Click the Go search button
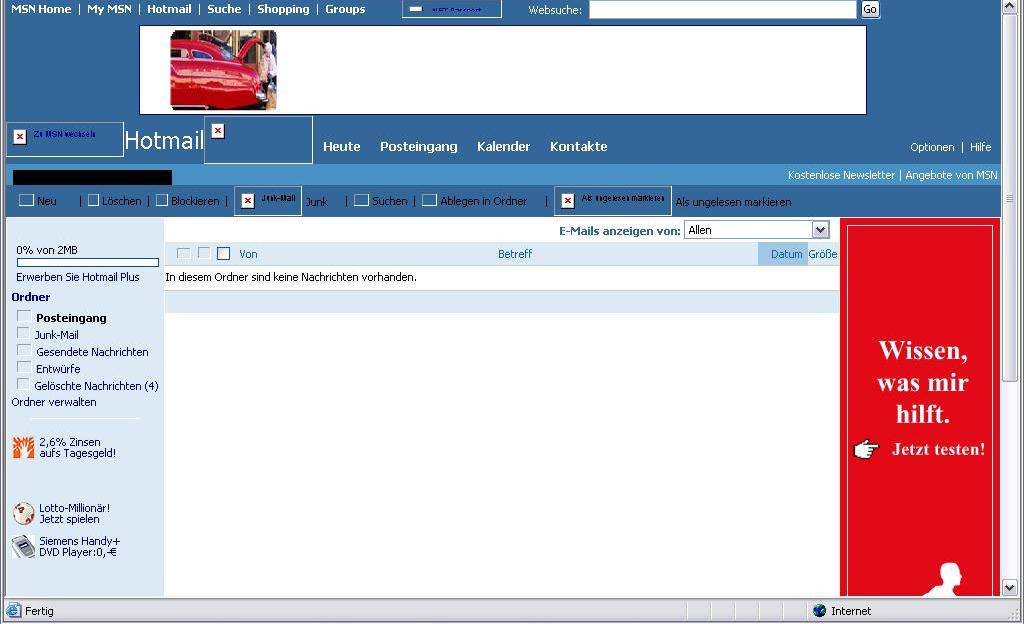The width and height of the screenshot is (1024, 624). coord(870,9)
